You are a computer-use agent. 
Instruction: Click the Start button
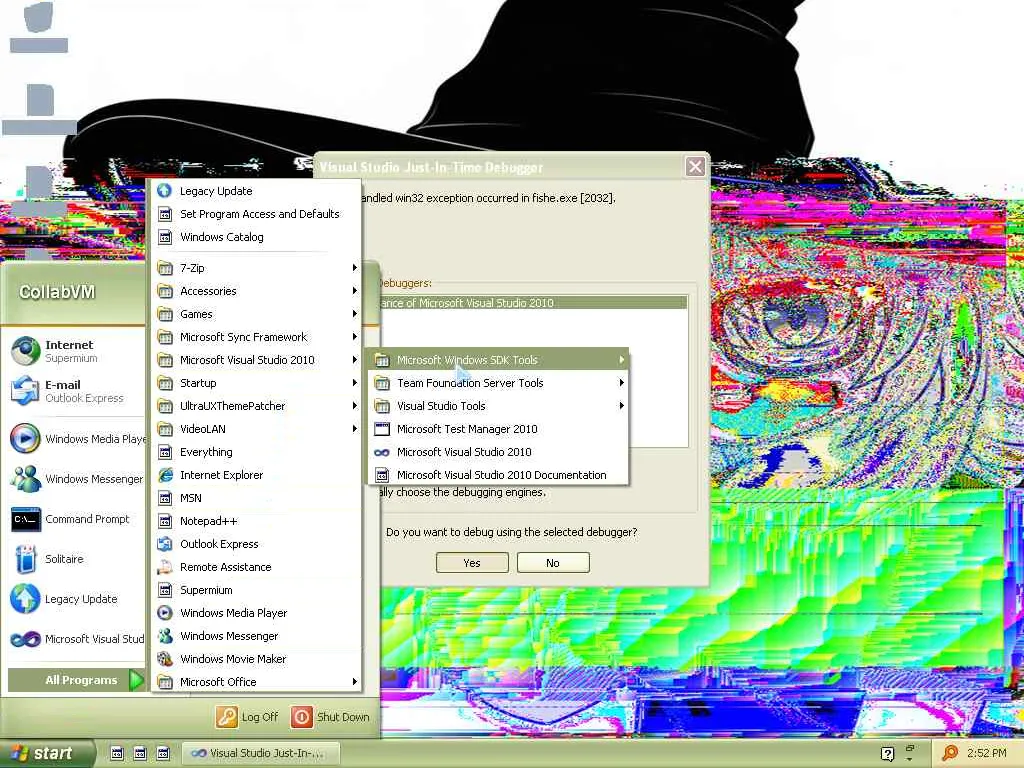(x=46, y=754)
